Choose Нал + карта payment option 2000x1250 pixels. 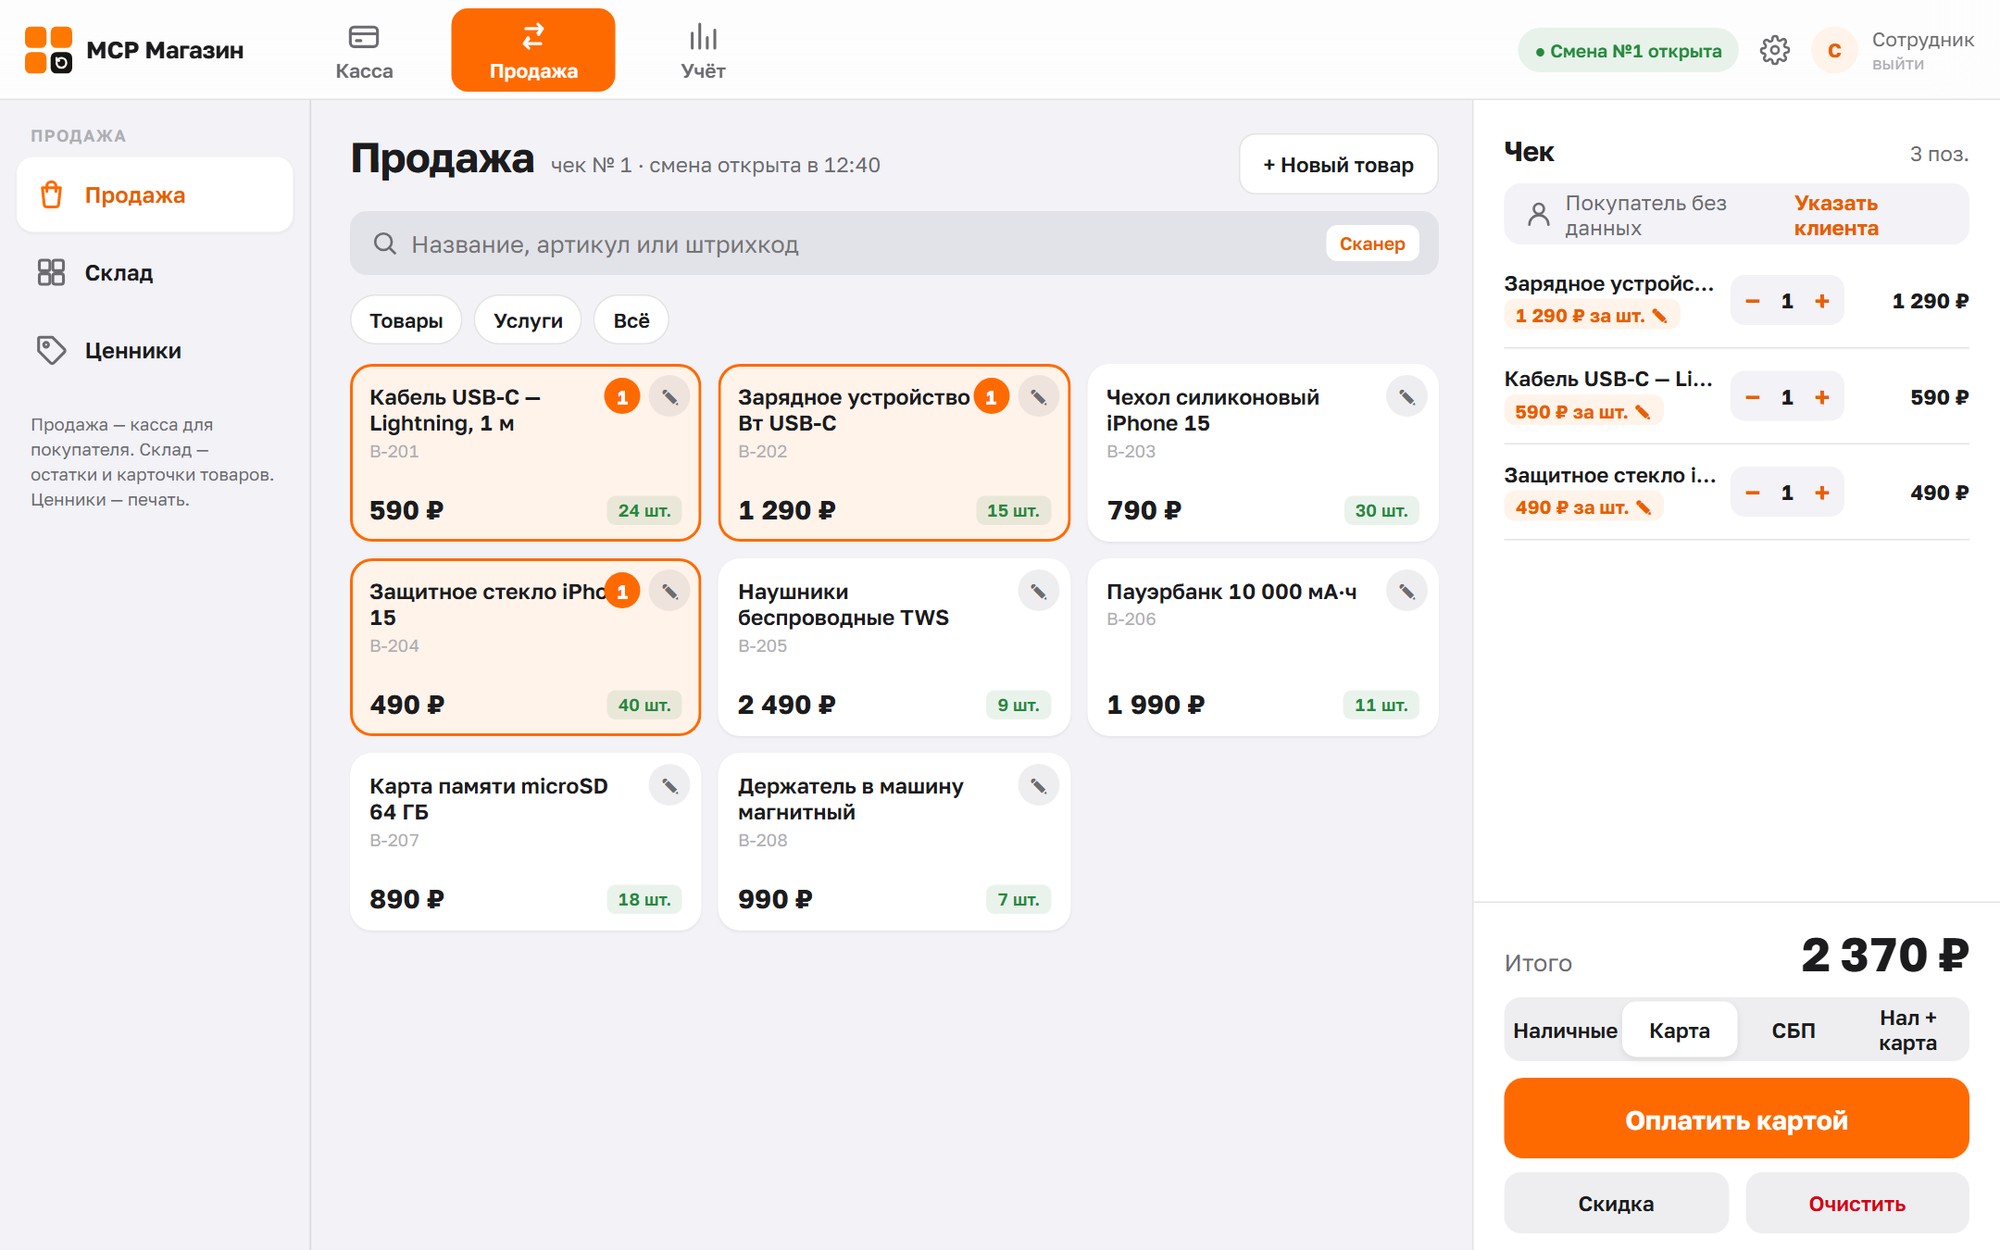coord(1907,1030)
